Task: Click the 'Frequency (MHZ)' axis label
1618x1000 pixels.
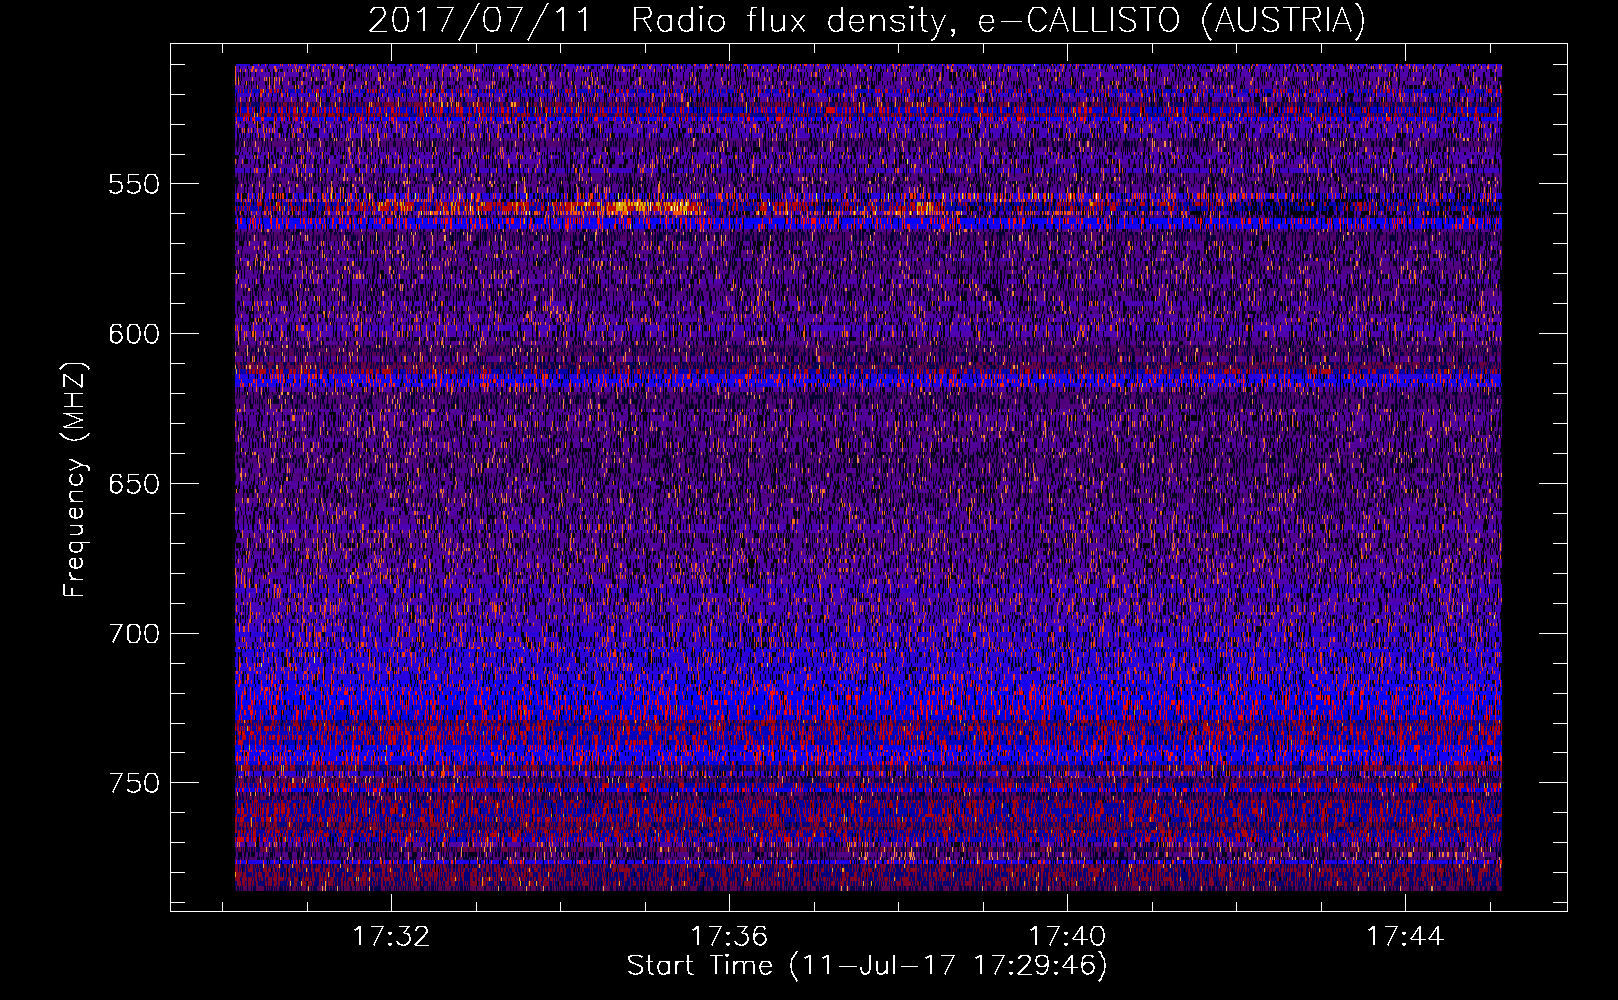Action: pyautogui.click(x=74, y=479)
